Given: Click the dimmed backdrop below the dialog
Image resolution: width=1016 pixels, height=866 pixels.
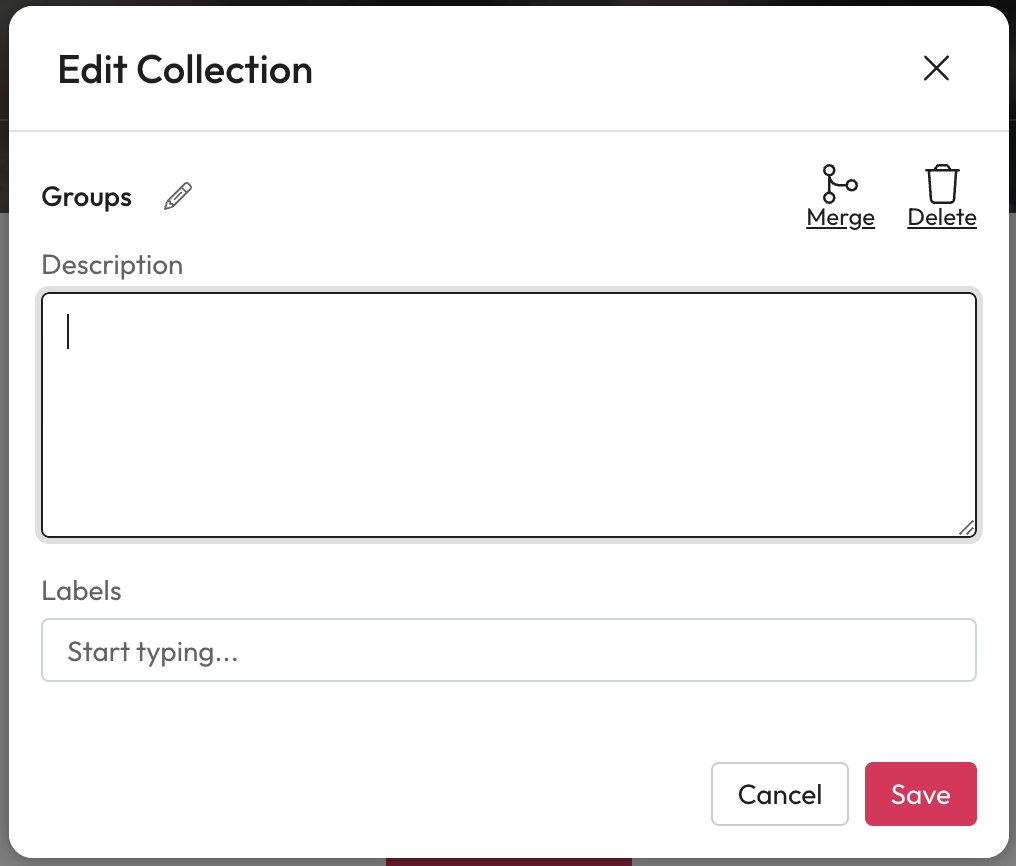Looking at the screenshot, I should (x=200, y=862).
